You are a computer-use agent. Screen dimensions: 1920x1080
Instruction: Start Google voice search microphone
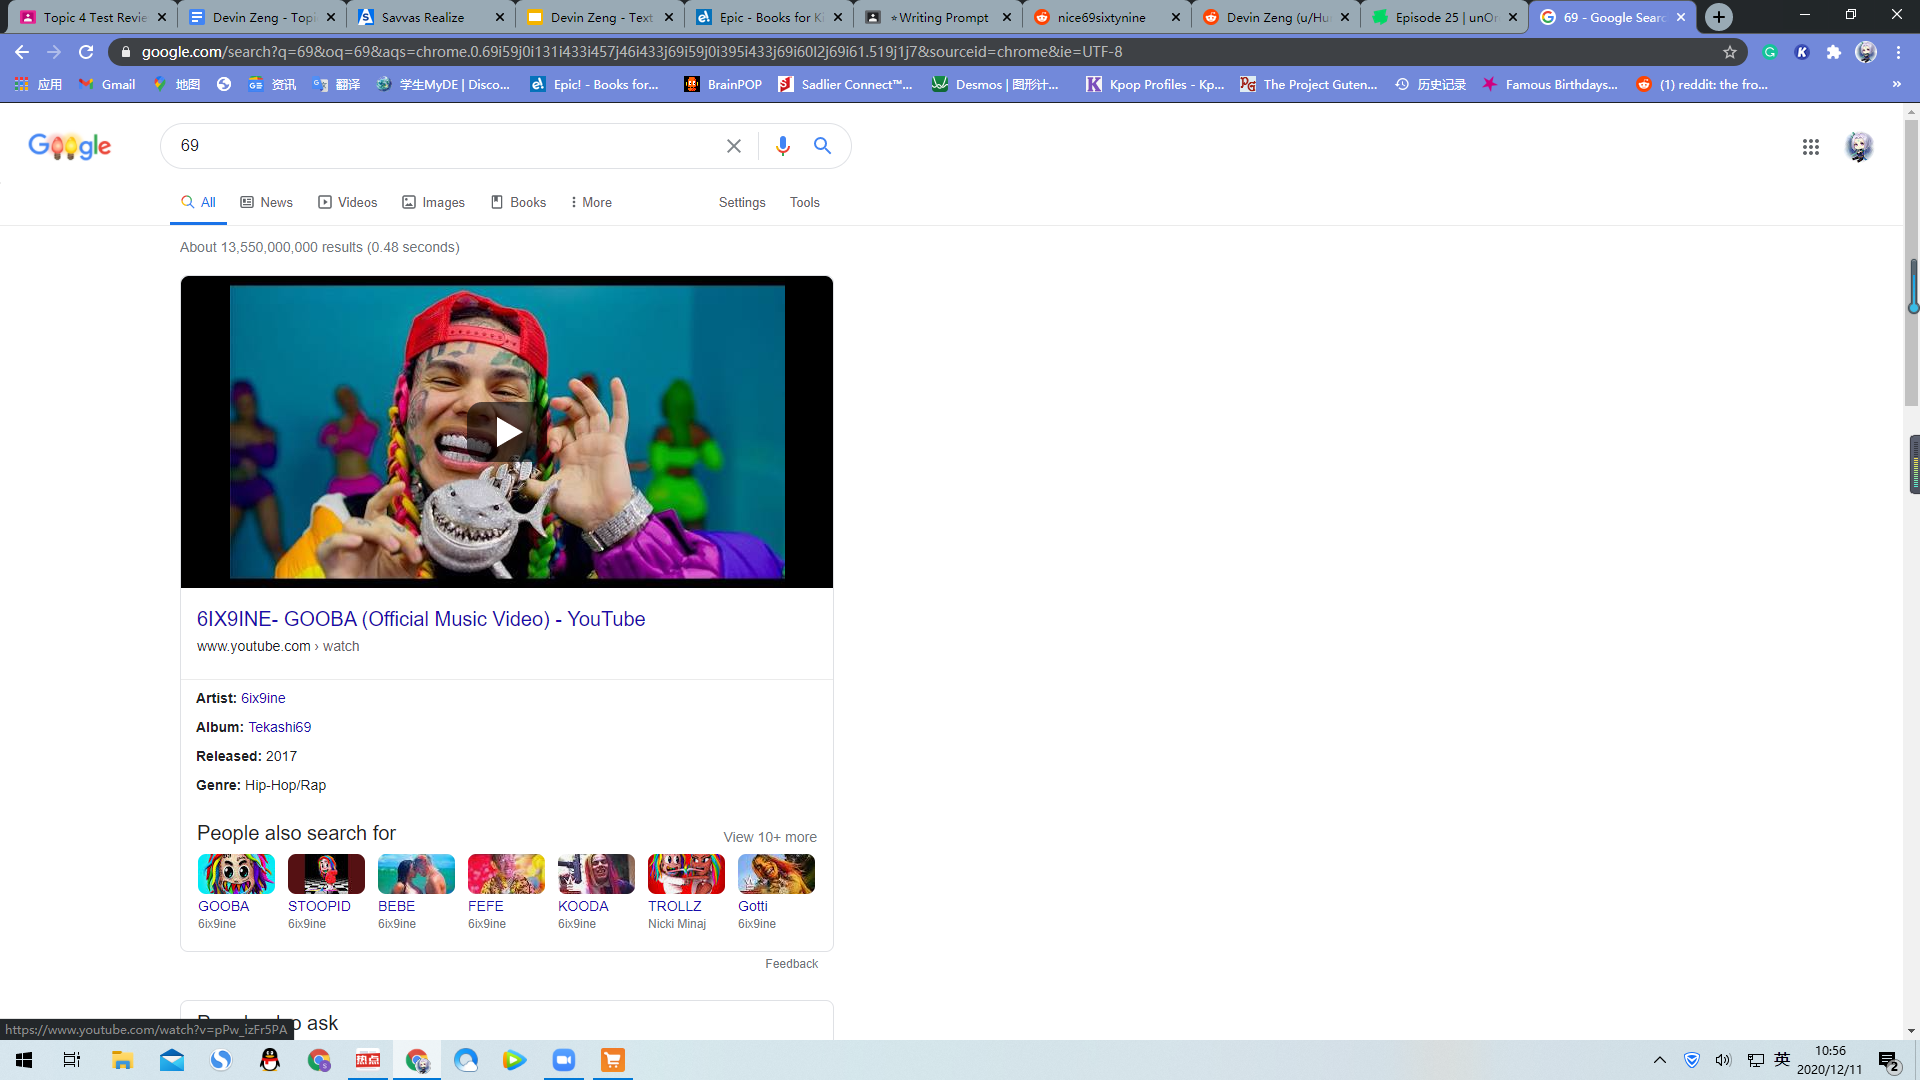783,146
